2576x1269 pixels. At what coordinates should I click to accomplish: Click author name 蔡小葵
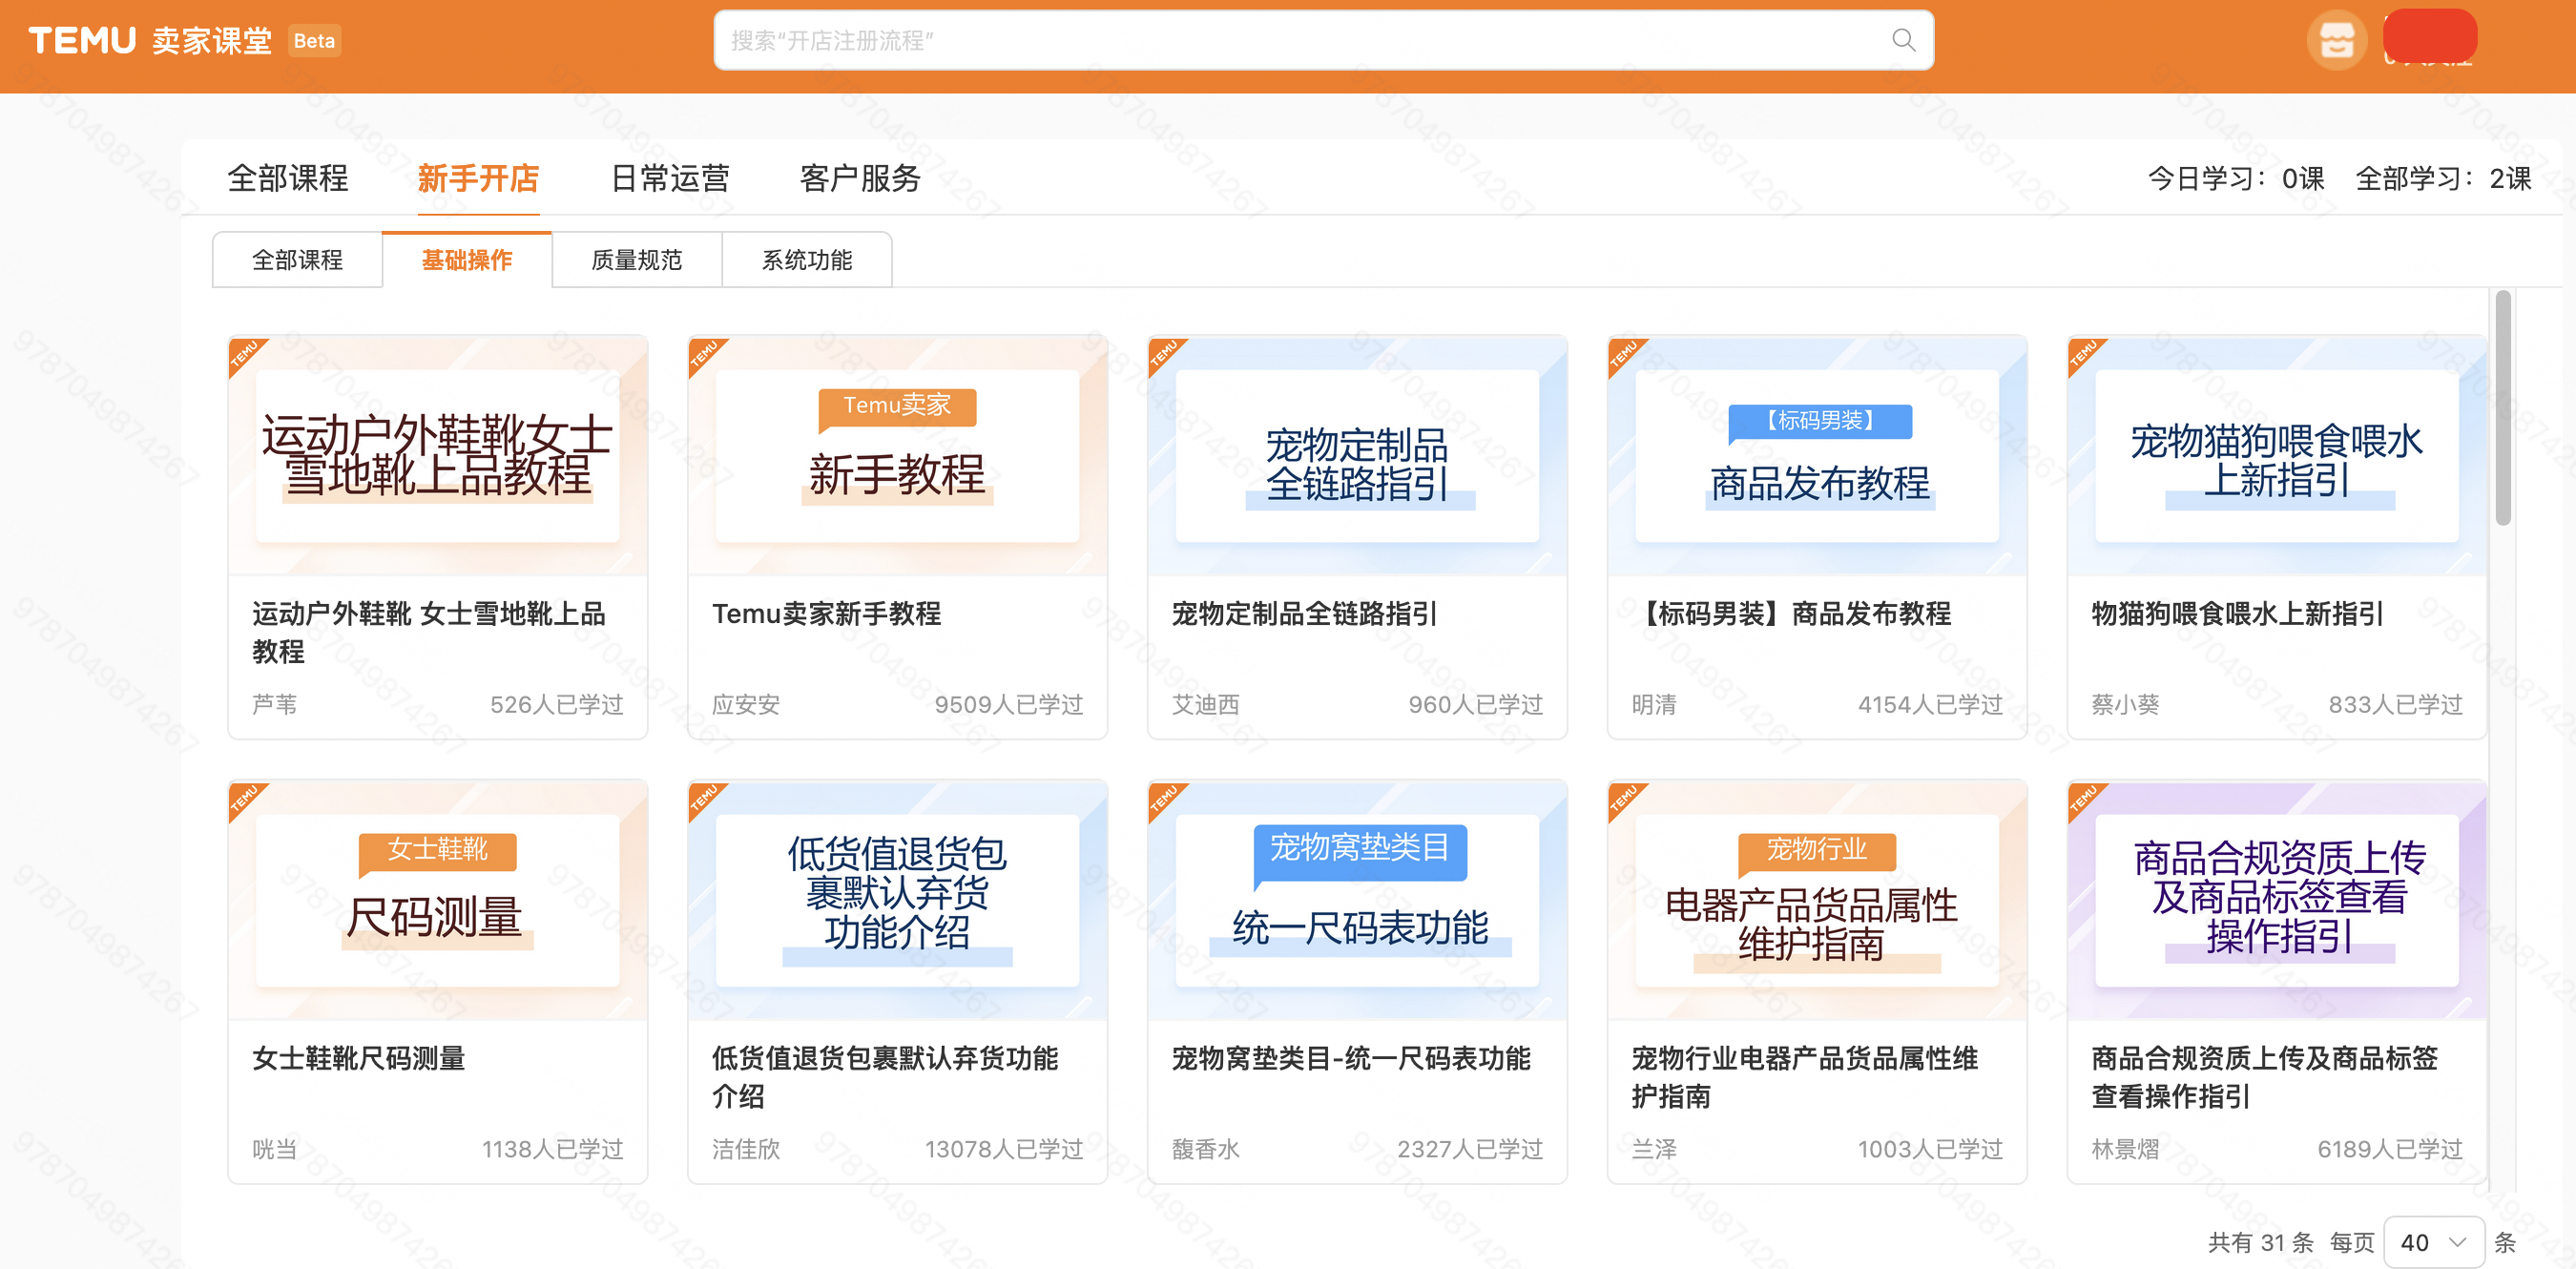tap(2126, 704)
